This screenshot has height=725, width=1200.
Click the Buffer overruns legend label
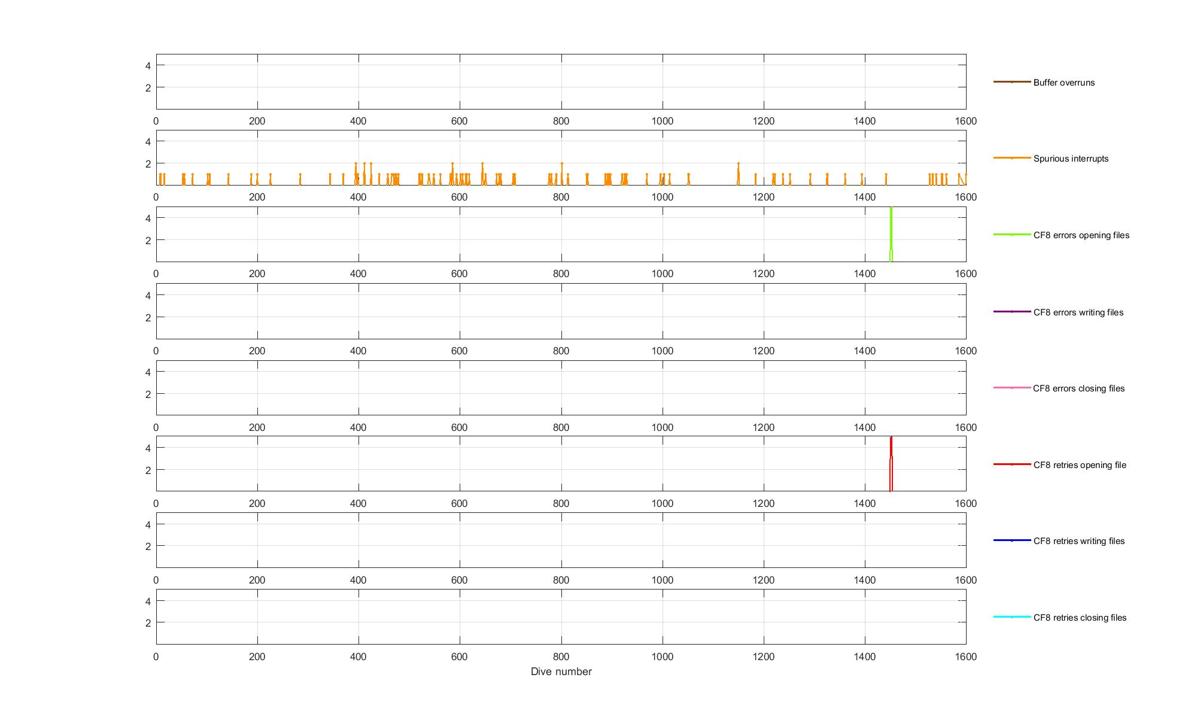1064,82
